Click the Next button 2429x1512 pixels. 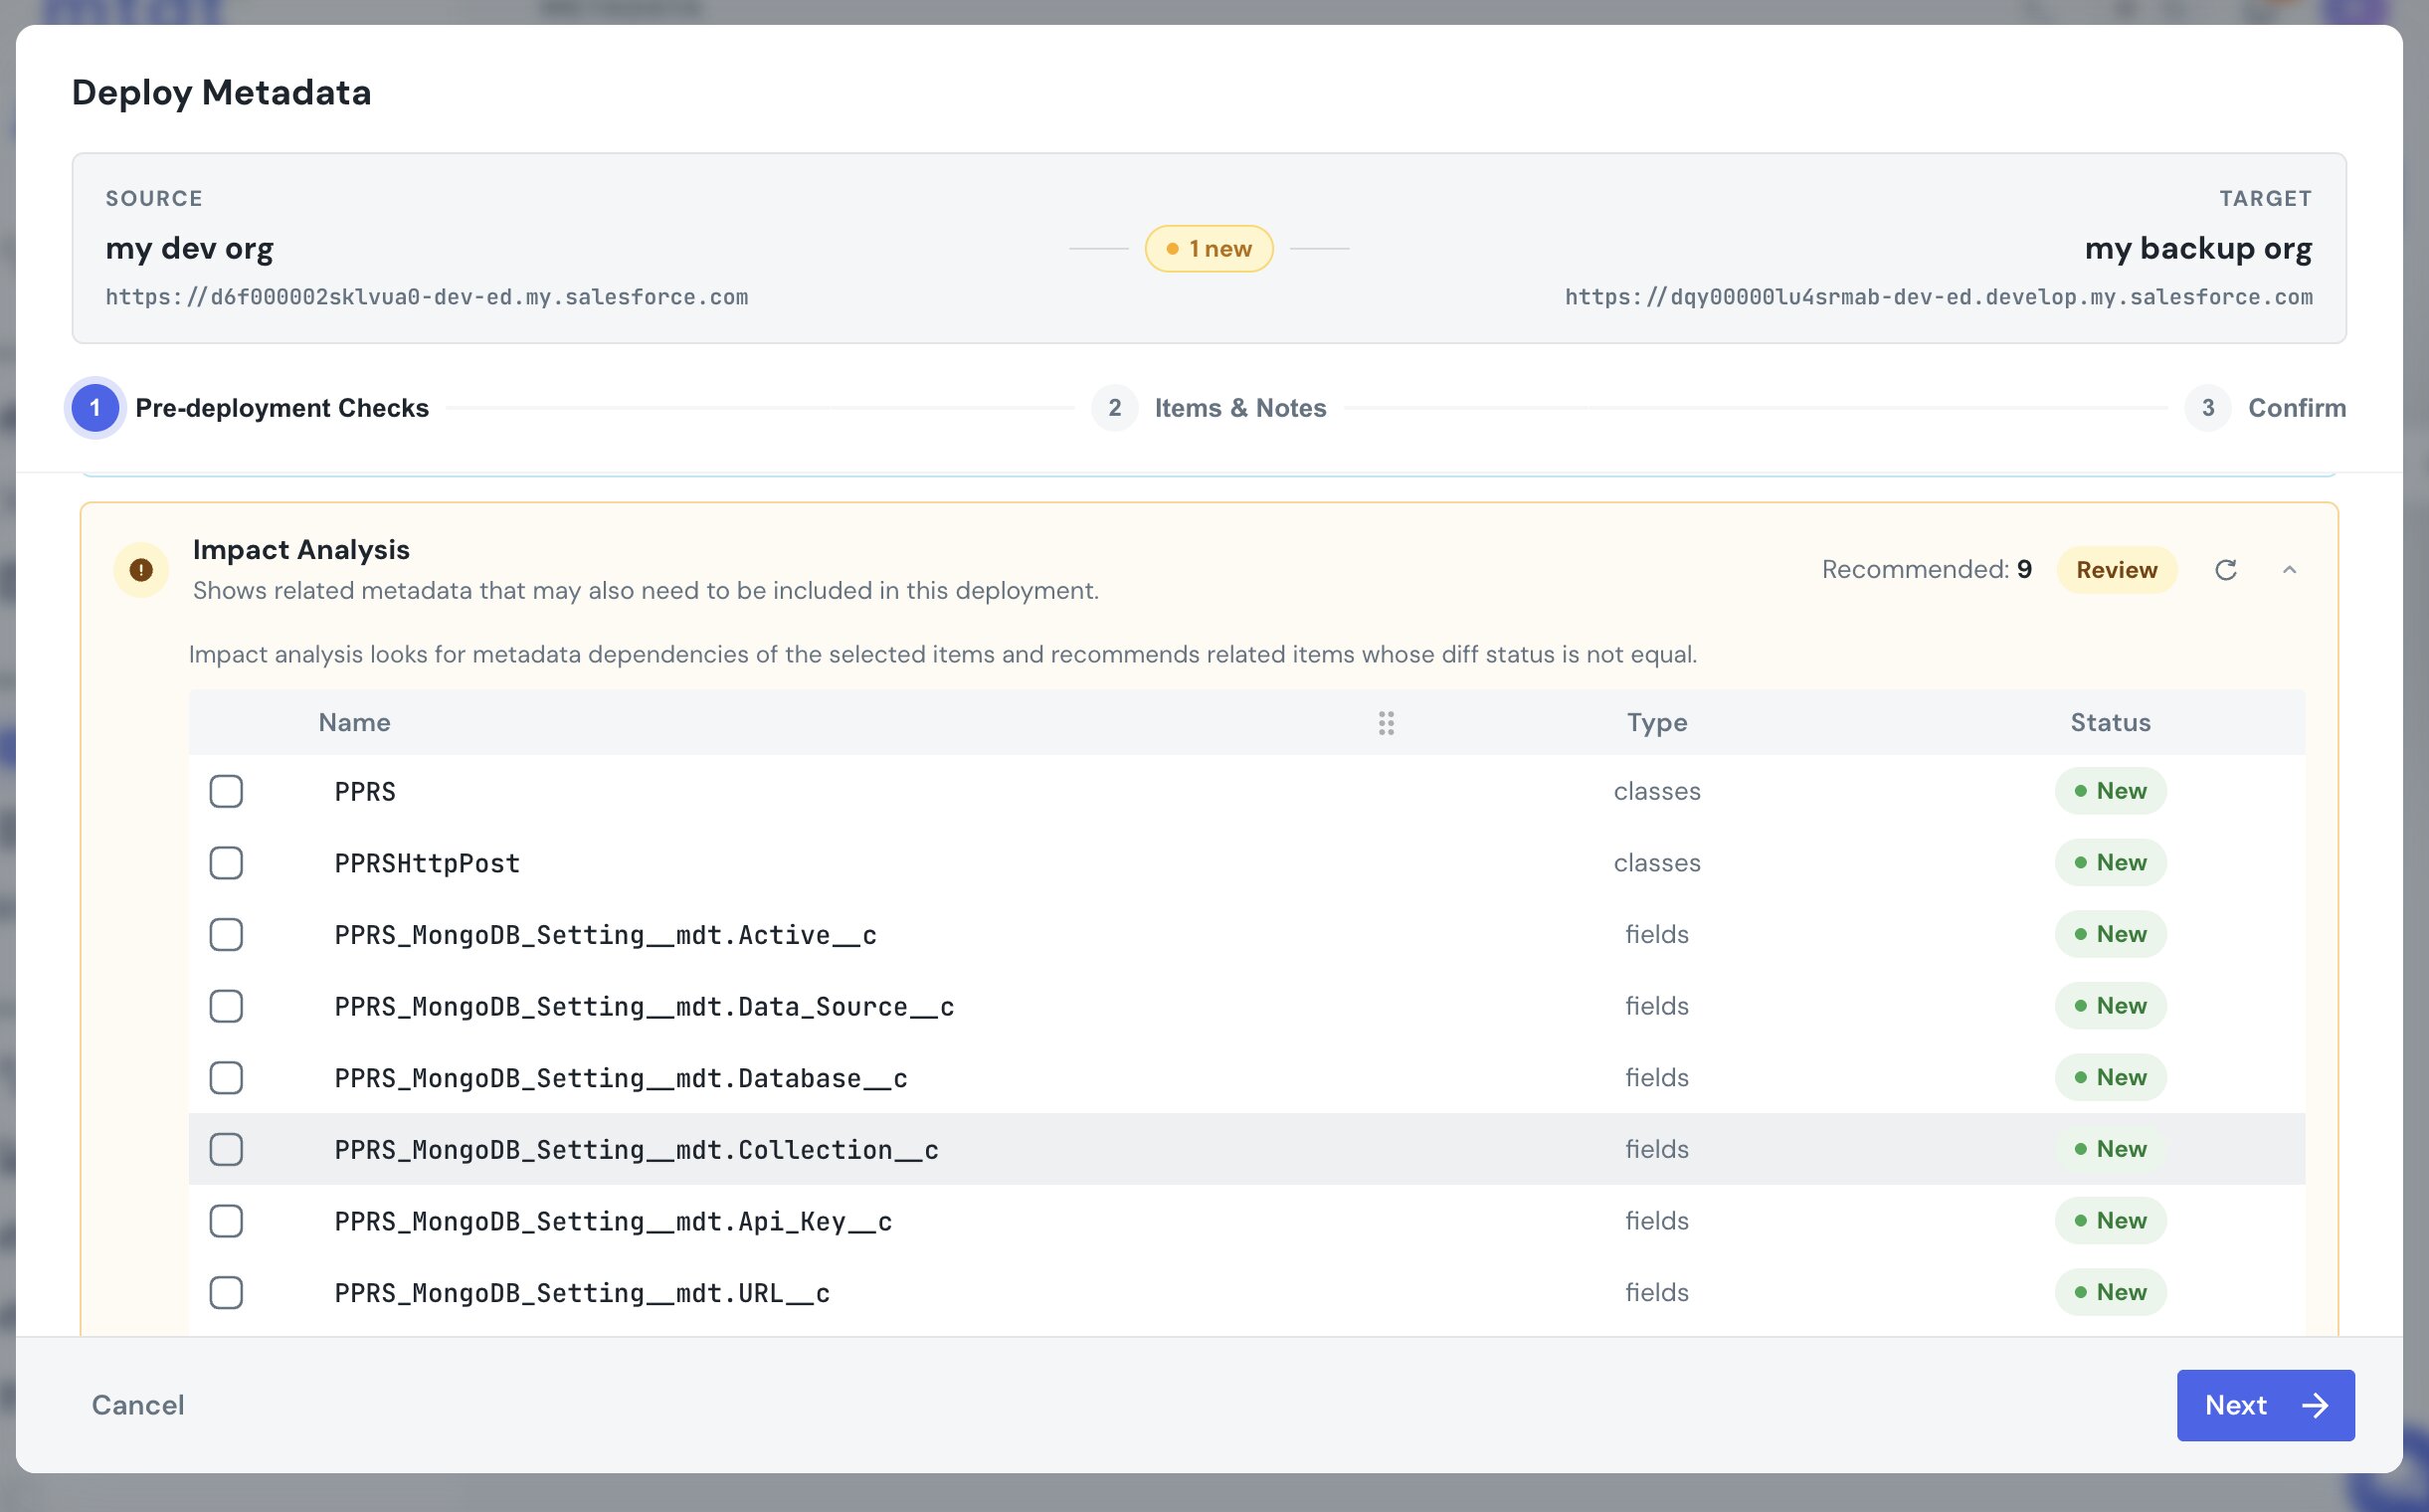[x=2265, y=1405]
